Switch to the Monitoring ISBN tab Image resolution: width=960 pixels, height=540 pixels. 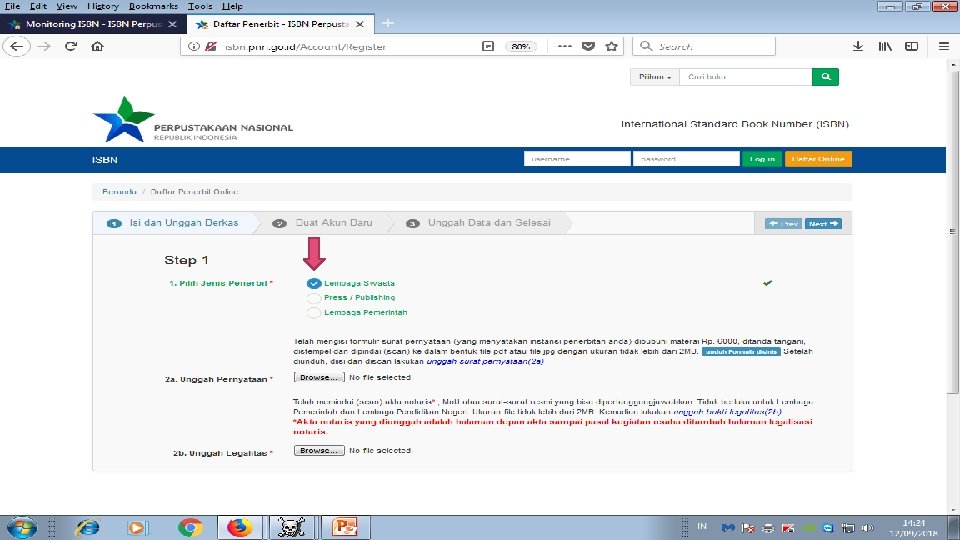pyautogui.click(x=93, y=24)
